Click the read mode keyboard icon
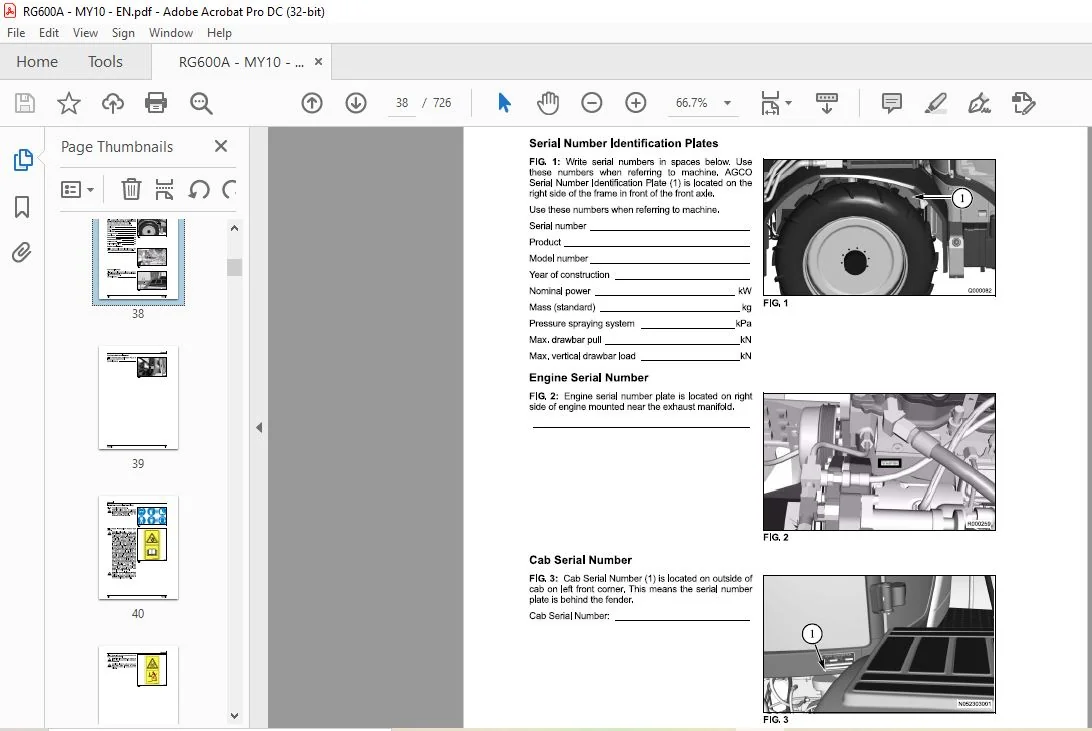Screen dimensions: 1092x731 827,103
